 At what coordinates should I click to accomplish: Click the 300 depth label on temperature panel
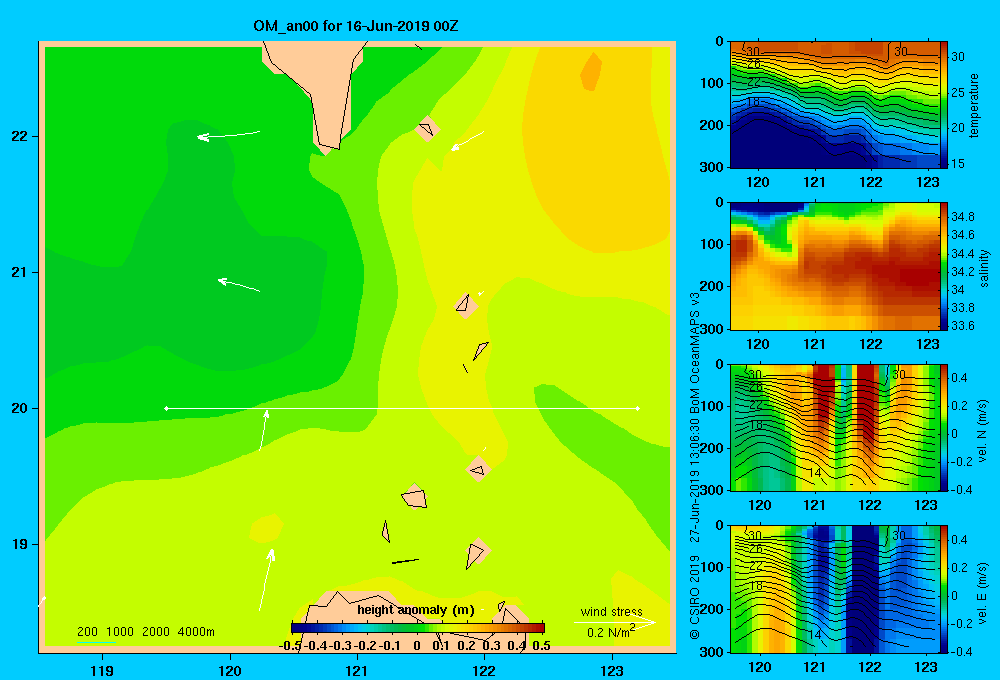pos(712,167)
